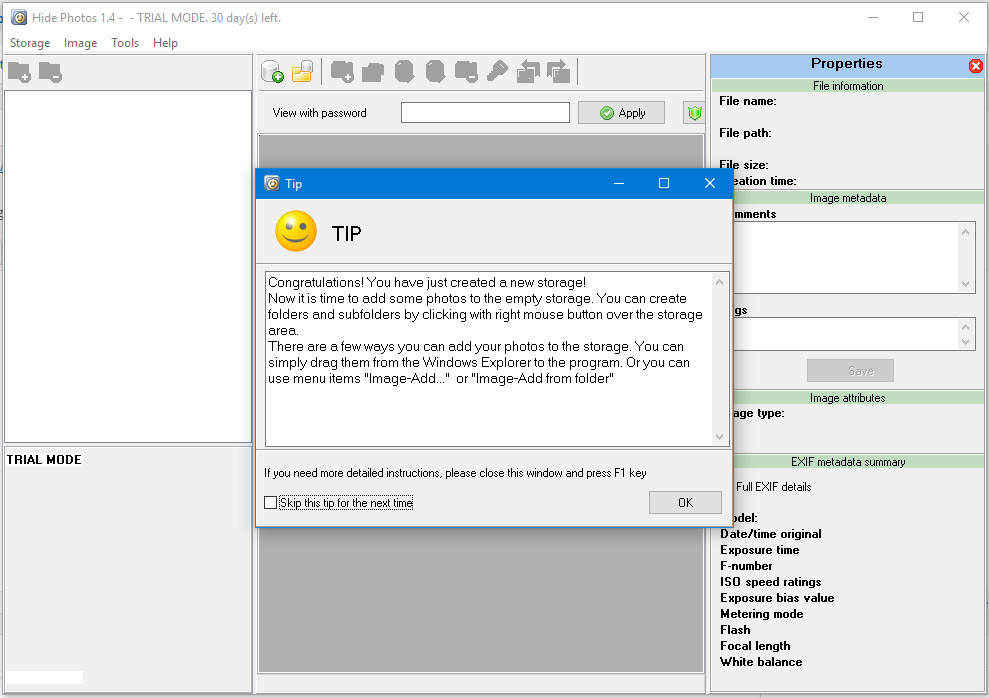
Task: Enable 'Skip this tip for the next time'
Action: tap(271, 503)
